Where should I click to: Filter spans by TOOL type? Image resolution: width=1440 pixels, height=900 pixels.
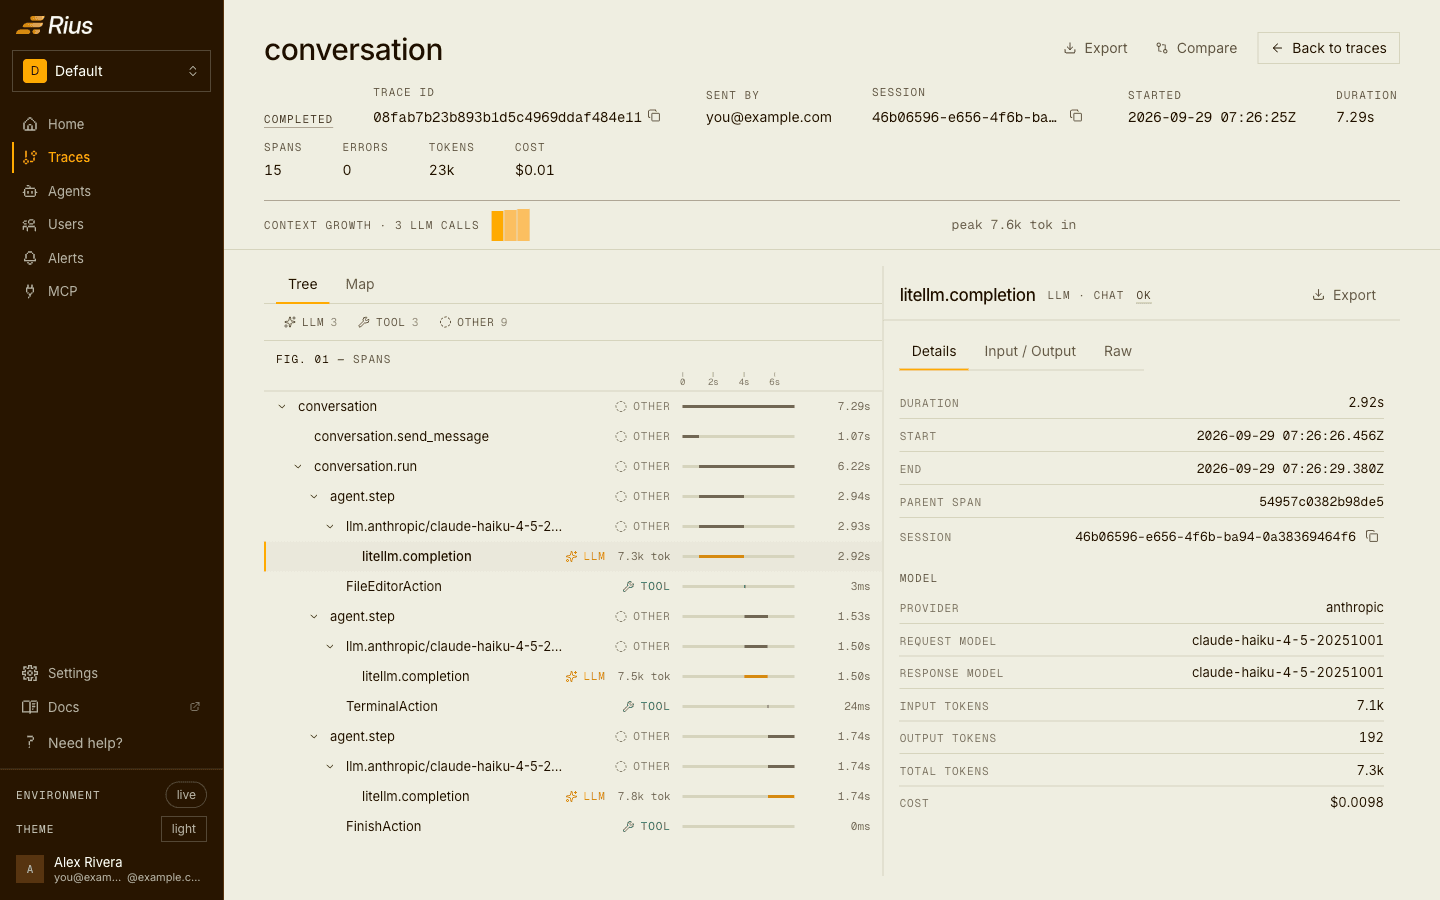click(x=388, y=322)
